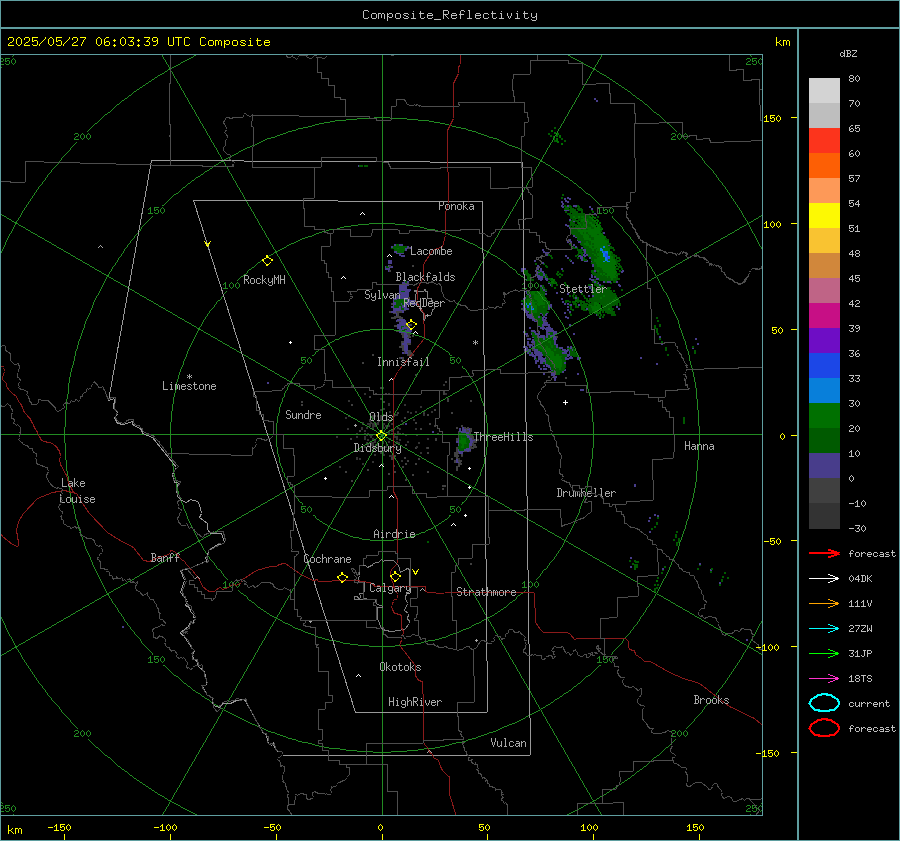900x841 pixels.
Task: Click the Limestone label on map
Action: [x=189, y=386]
